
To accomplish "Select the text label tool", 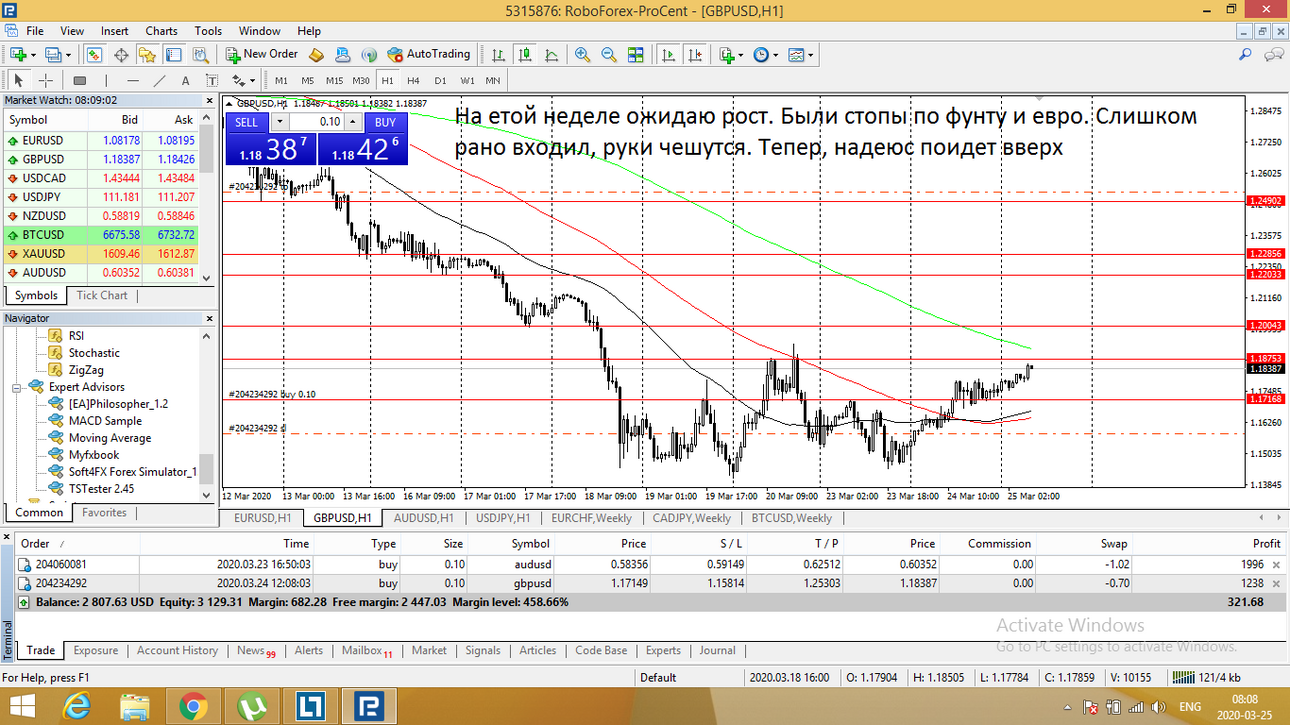I will [212, 81].
